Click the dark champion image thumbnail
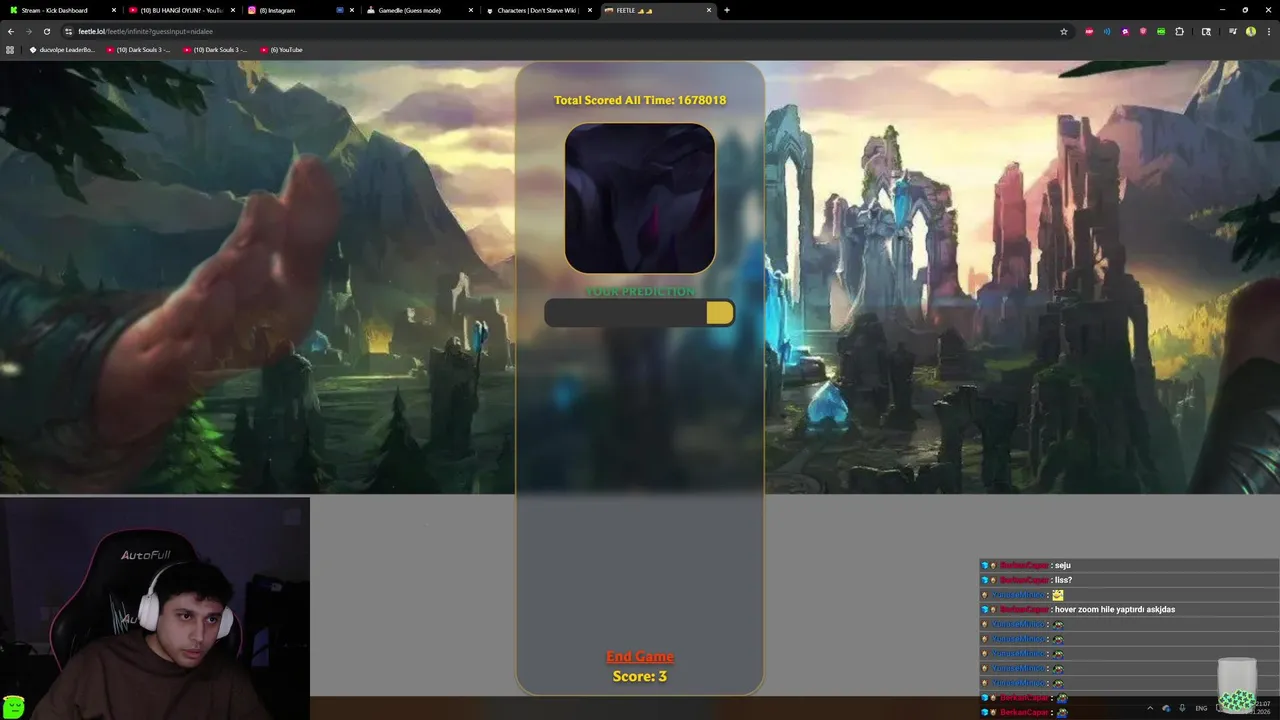This screenshot has height=720, width=1280. pyautogui.click(x=640, y=198)
